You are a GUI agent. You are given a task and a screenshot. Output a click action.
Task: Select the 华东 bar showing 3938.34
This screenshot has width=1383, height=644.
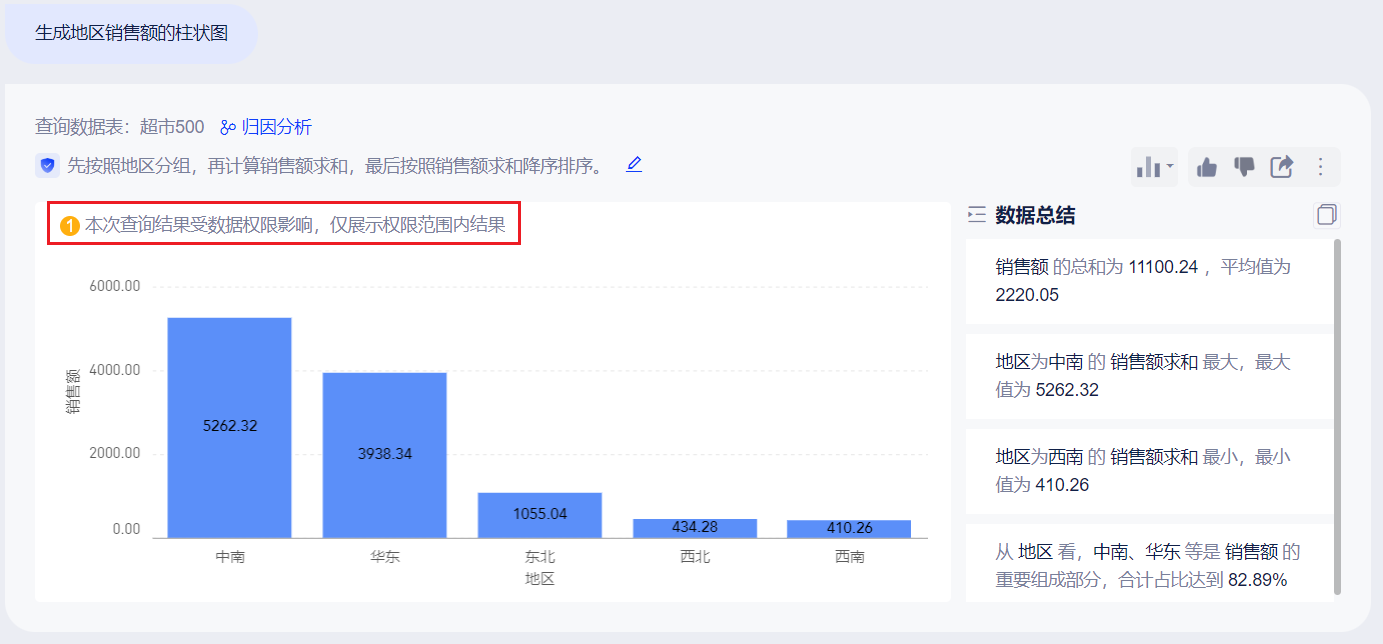point(384,454)
